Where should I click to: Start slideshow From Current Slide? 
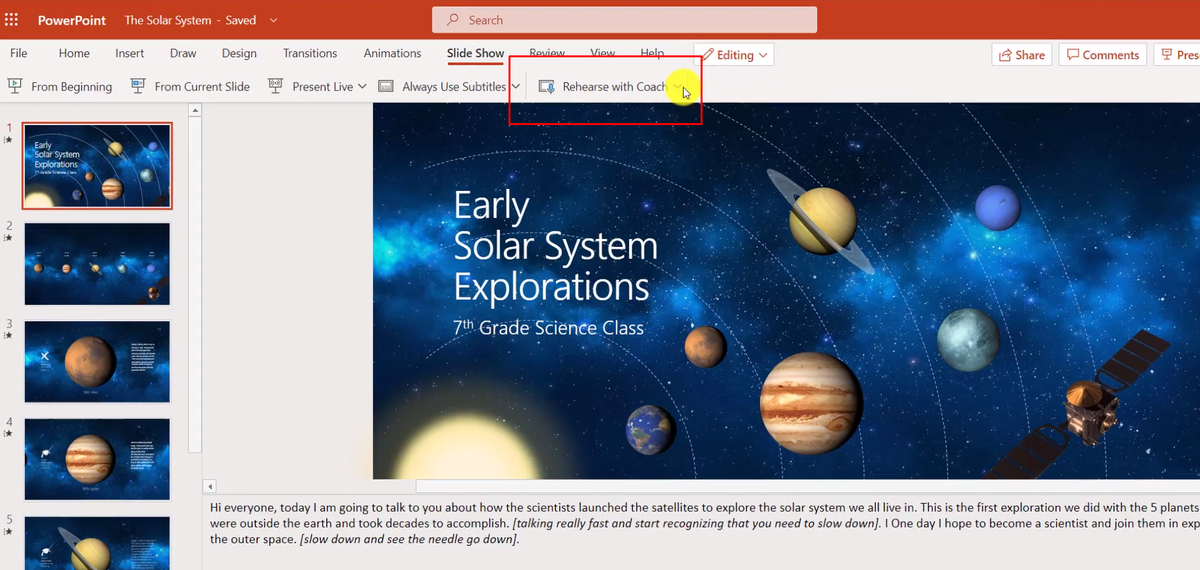[190, 87]
